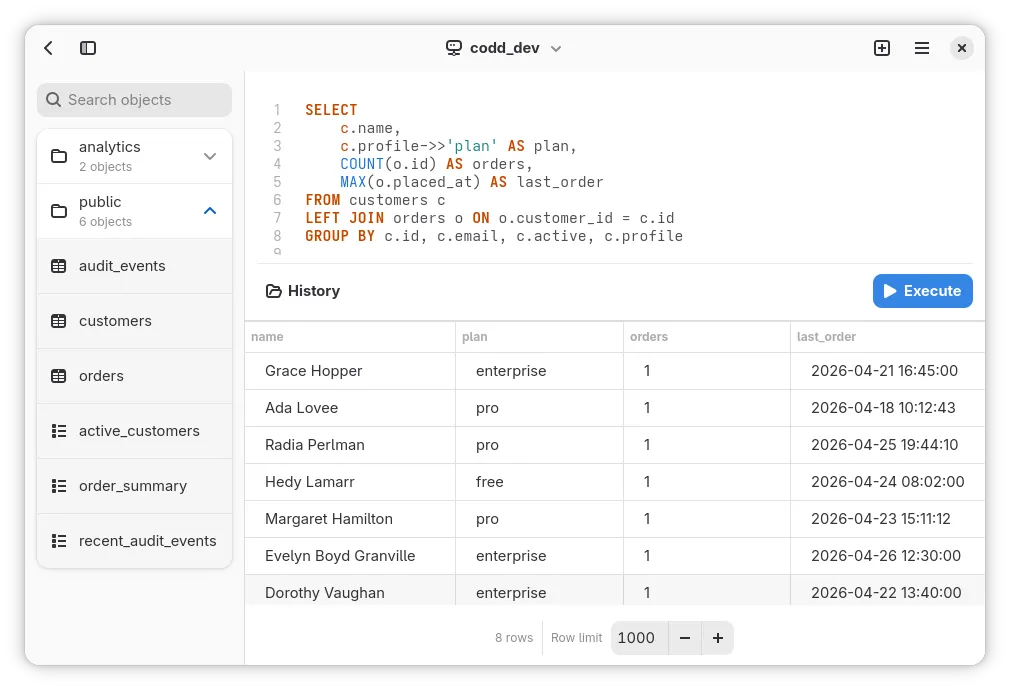Screen dimensions: 1010x690
Task: Go back with the left arrow icon
Action: coord(48,48)
